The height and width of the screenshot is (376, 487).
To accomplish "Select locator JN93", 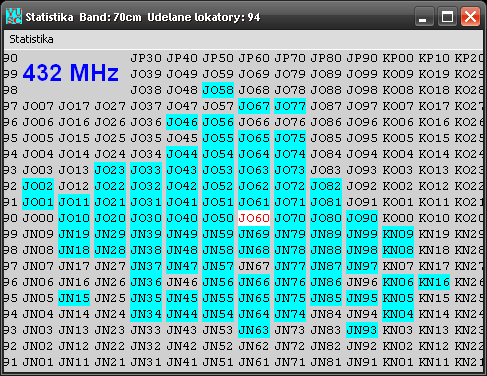I will point(362,330).
